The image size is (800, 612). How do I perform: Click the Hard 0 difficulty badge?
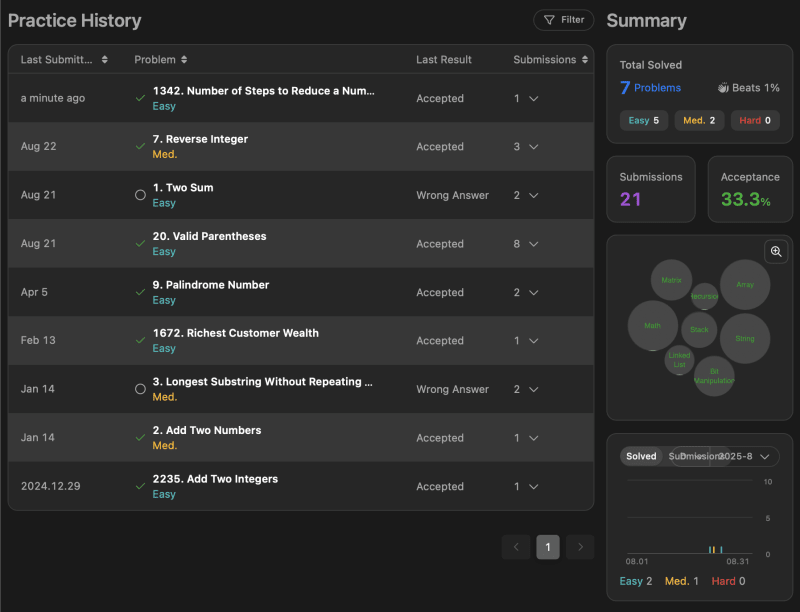coord(755,120)
